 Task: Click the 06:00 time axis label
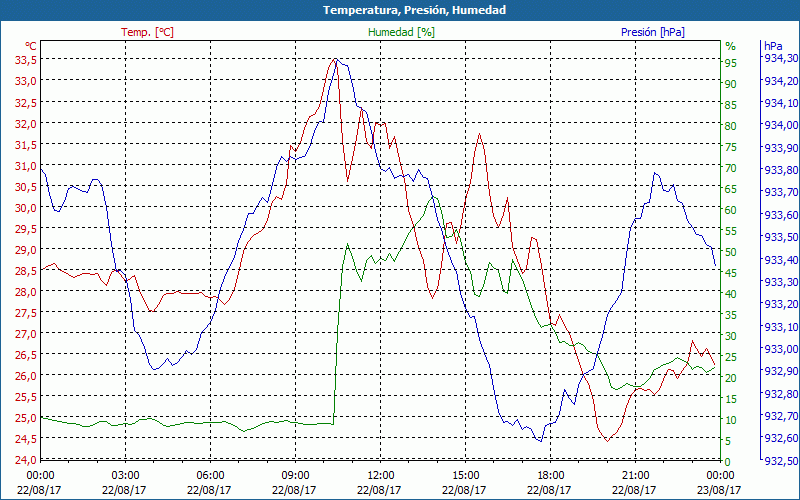[x=210, y=476]
